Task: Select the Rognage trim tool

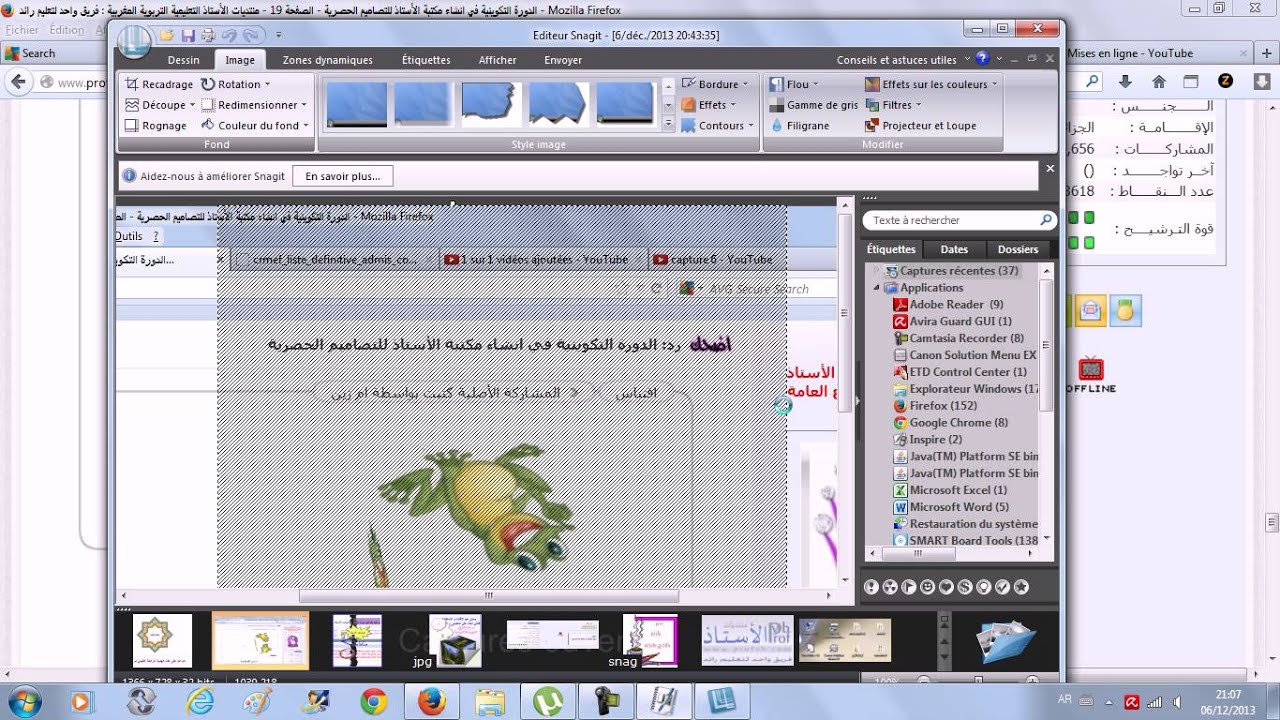Action: coord(156,126)
